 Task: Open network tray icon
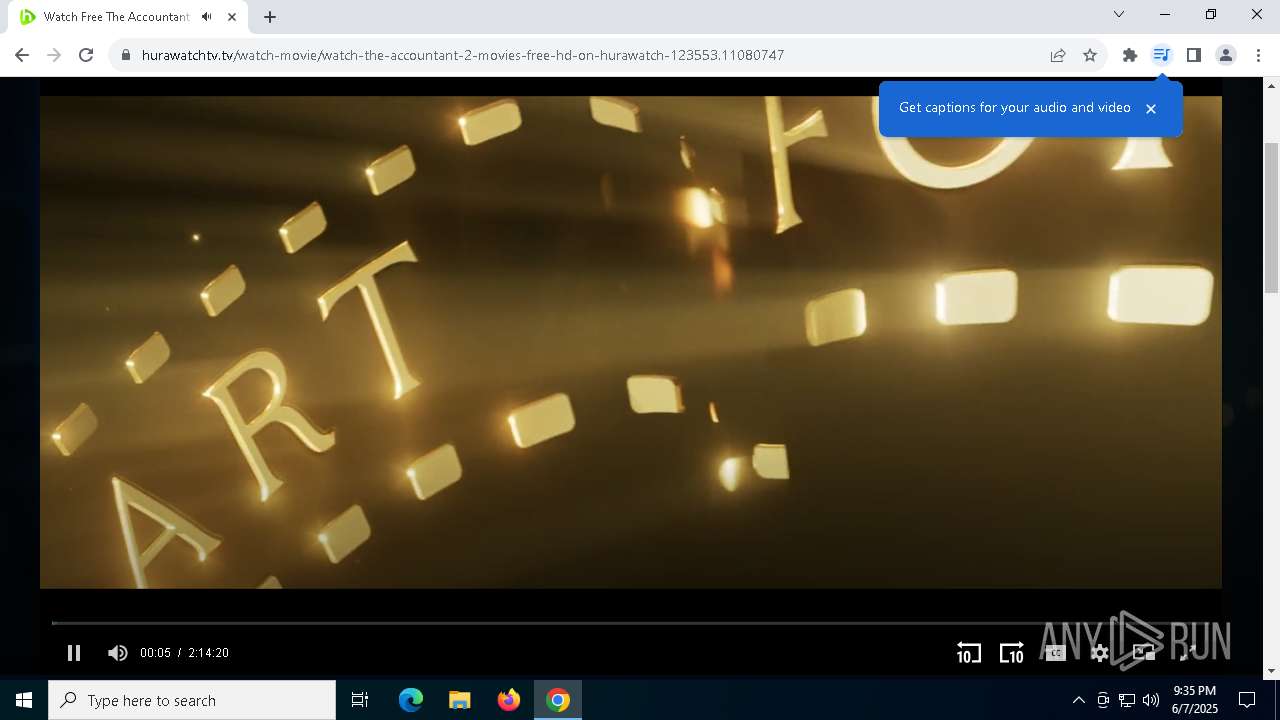click(x=1127, y=700)
